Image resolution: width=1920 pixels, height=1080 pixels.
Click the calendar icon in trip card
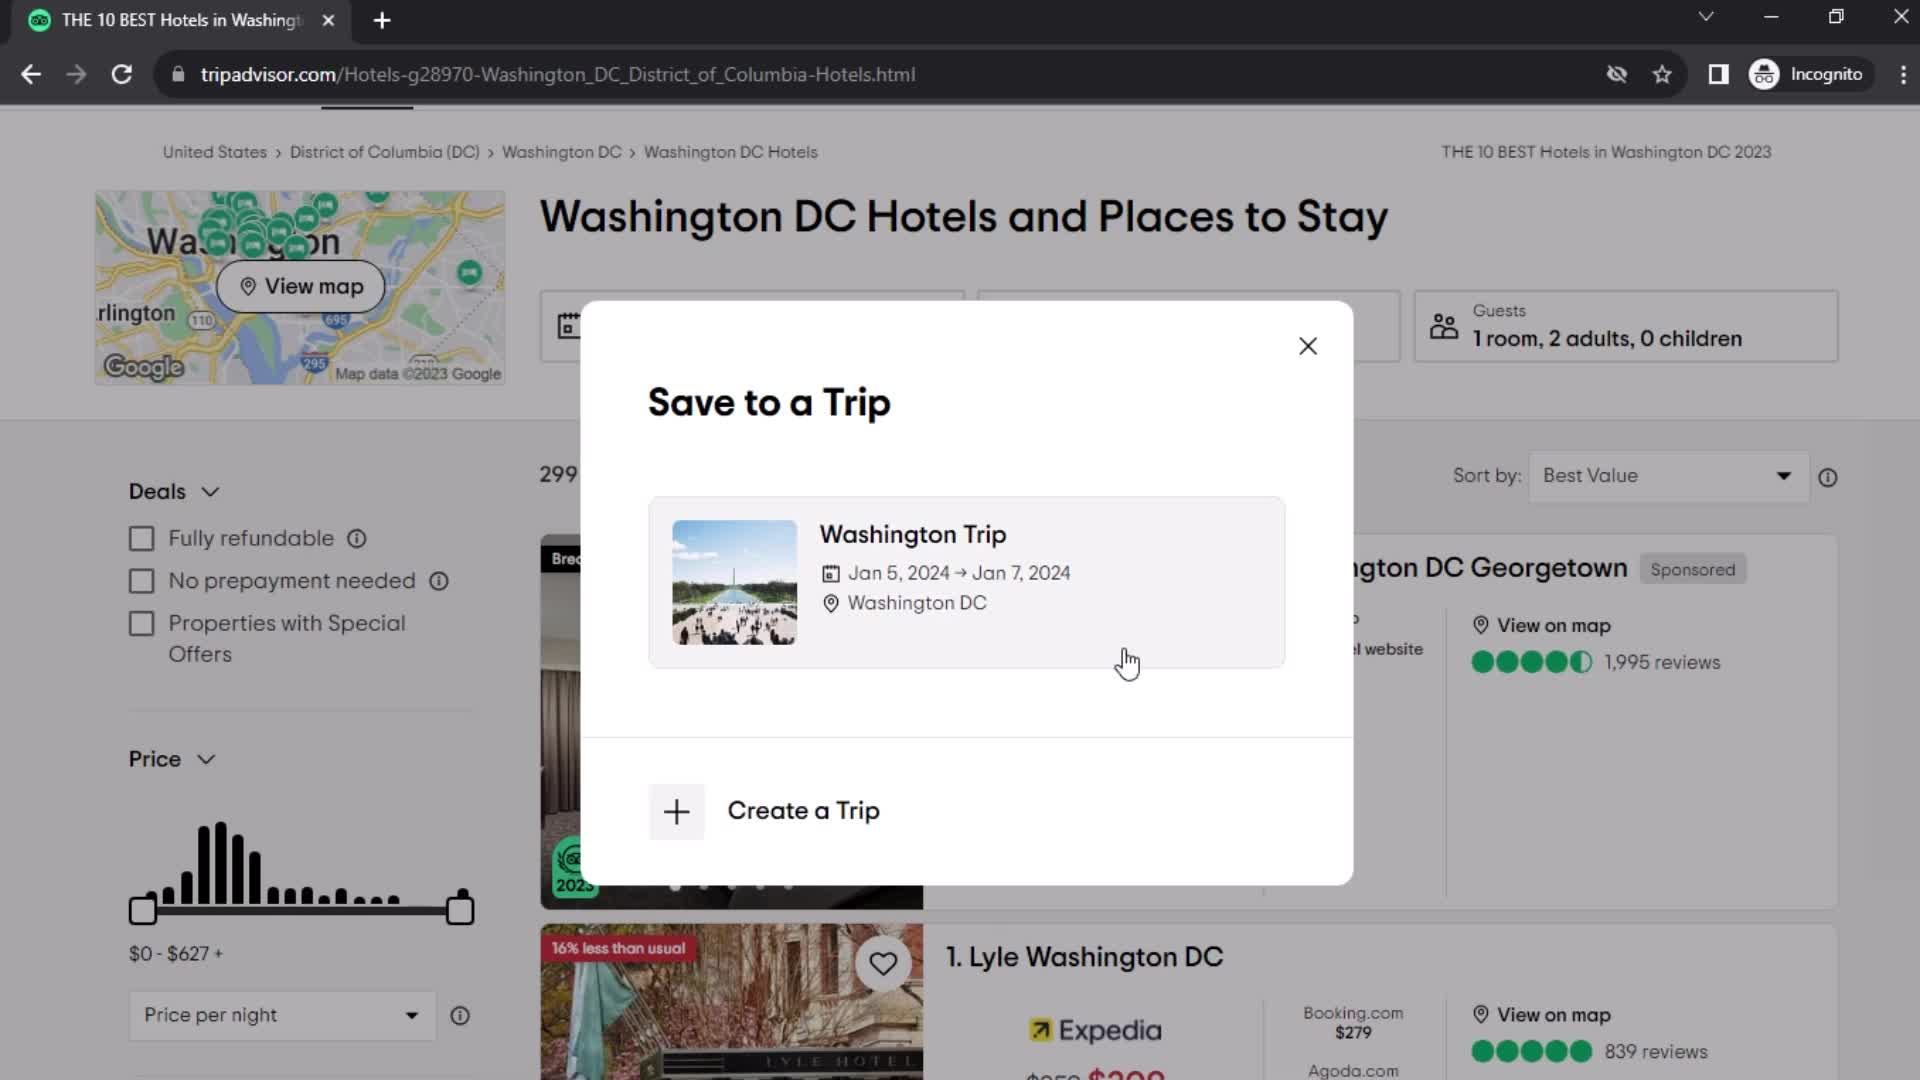coord(831,572)
